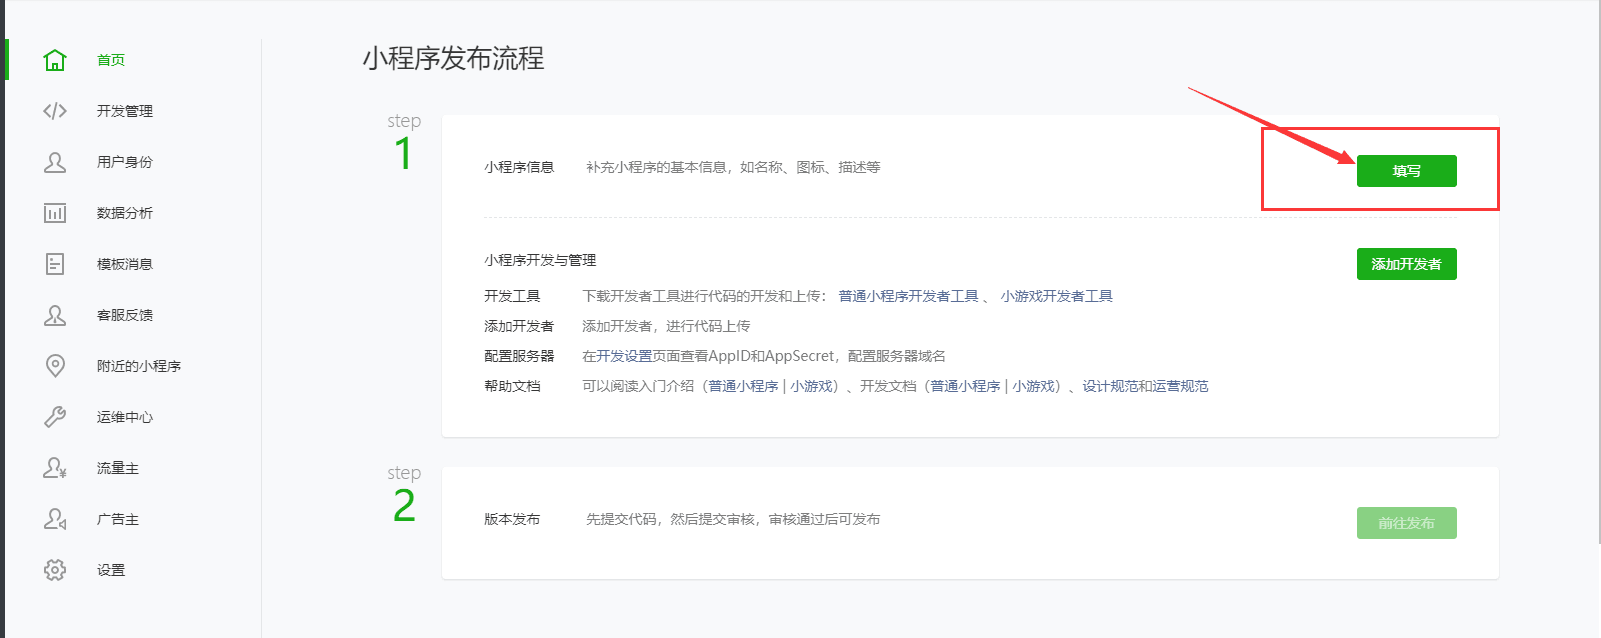Go to 首页 menu item
Screen dimensions: 1601x638
[111, 60]
